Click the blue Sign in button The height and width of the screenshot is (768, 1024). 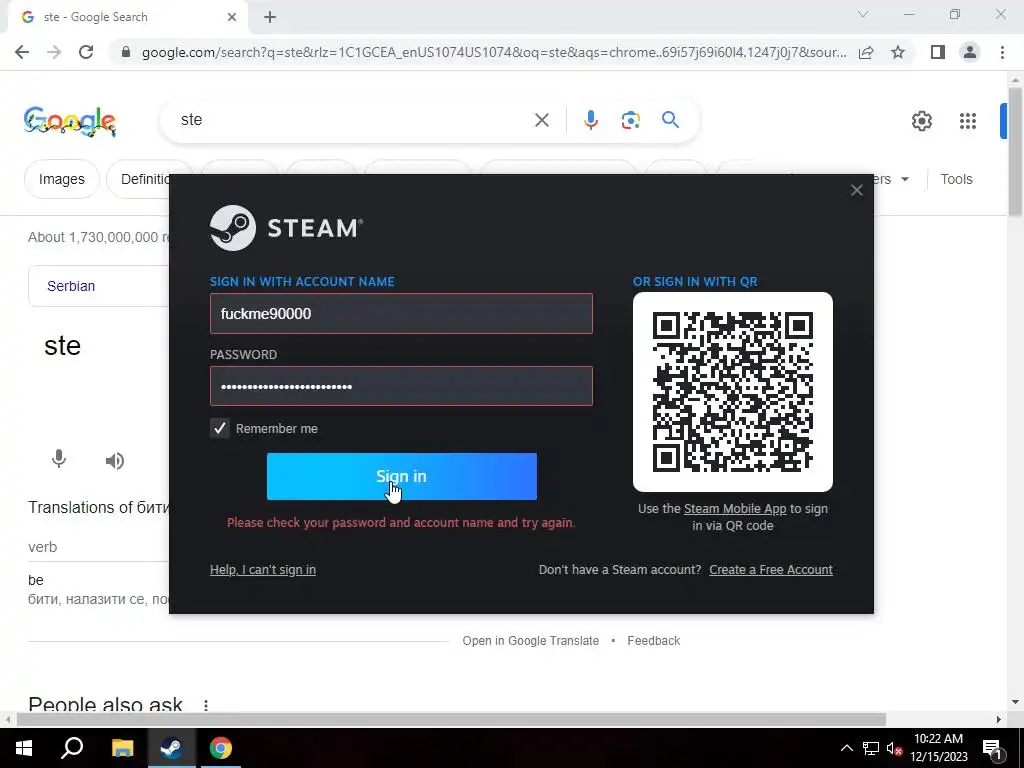pos(402,476)
